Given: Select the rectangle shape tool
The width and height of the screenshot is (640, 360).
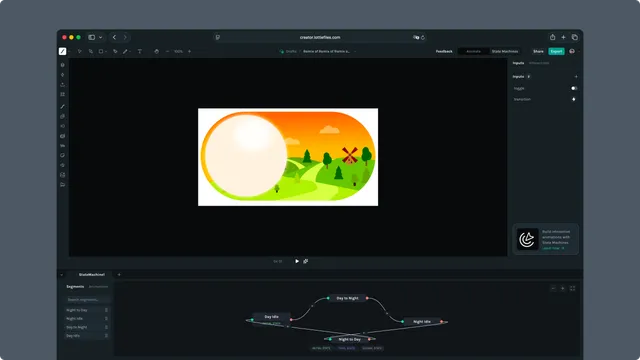Looking at the screenshot, I should (x=101, y=51).
